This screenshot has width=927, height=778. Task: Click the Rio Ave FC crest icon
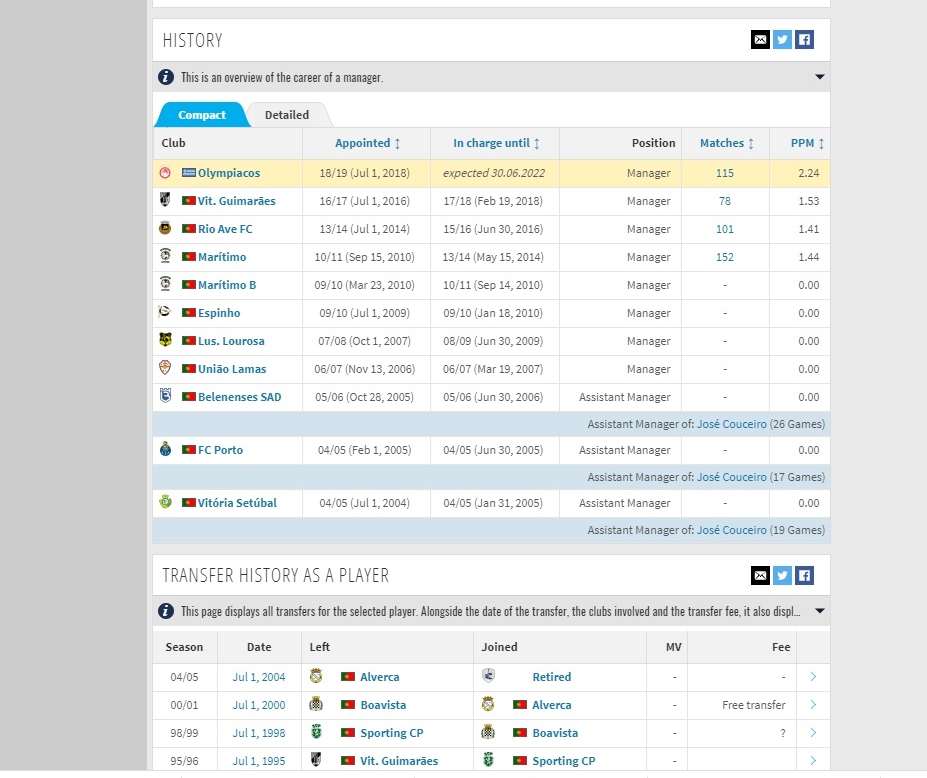[x=165, y=229]
